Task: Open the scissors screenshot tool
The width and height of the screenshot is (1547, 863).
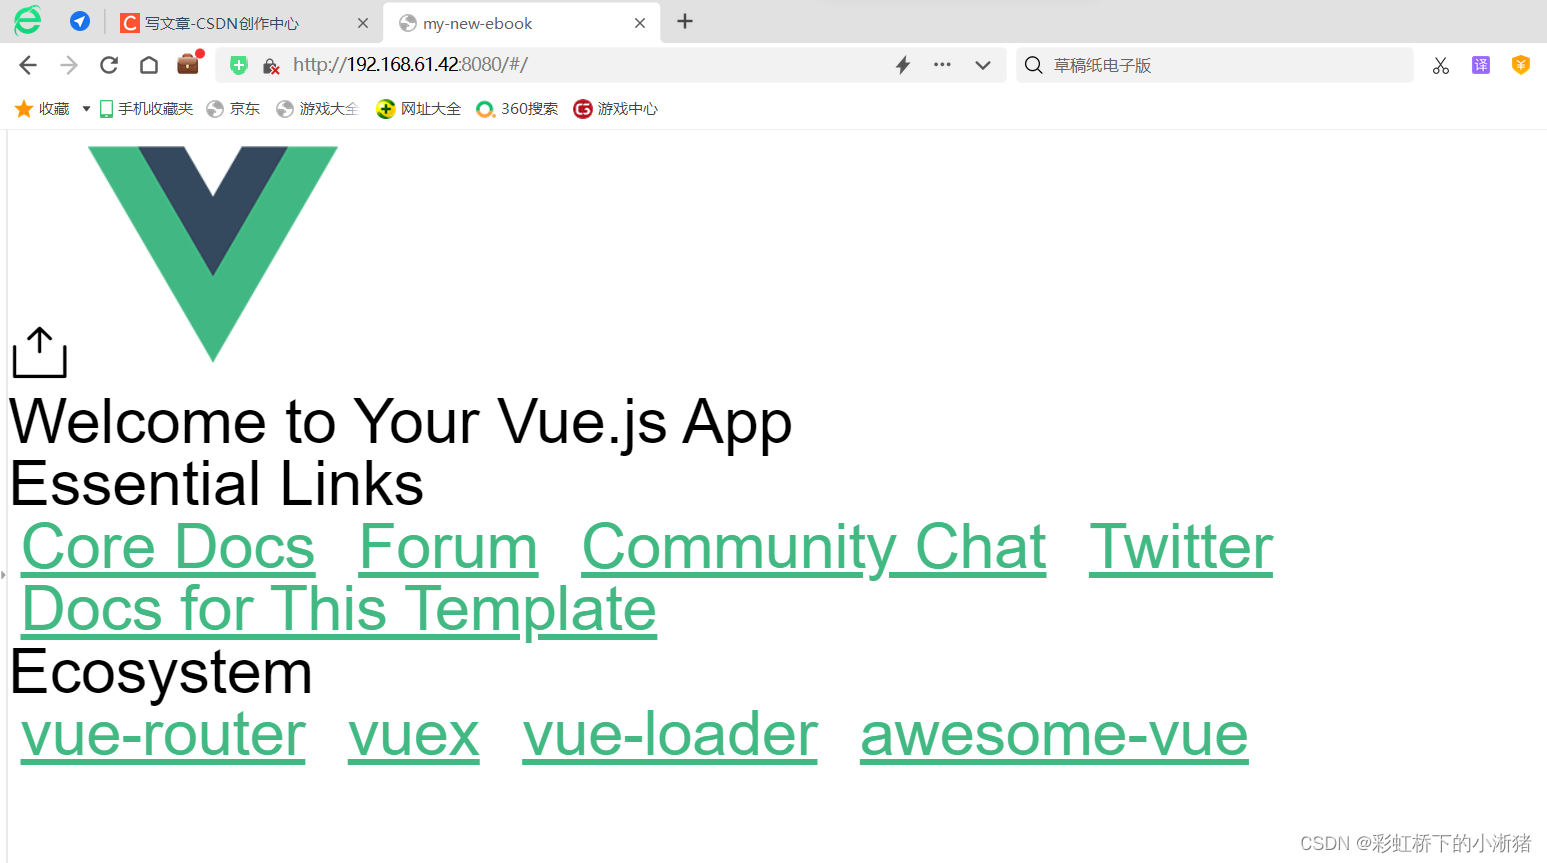Action: (1441, 65)
